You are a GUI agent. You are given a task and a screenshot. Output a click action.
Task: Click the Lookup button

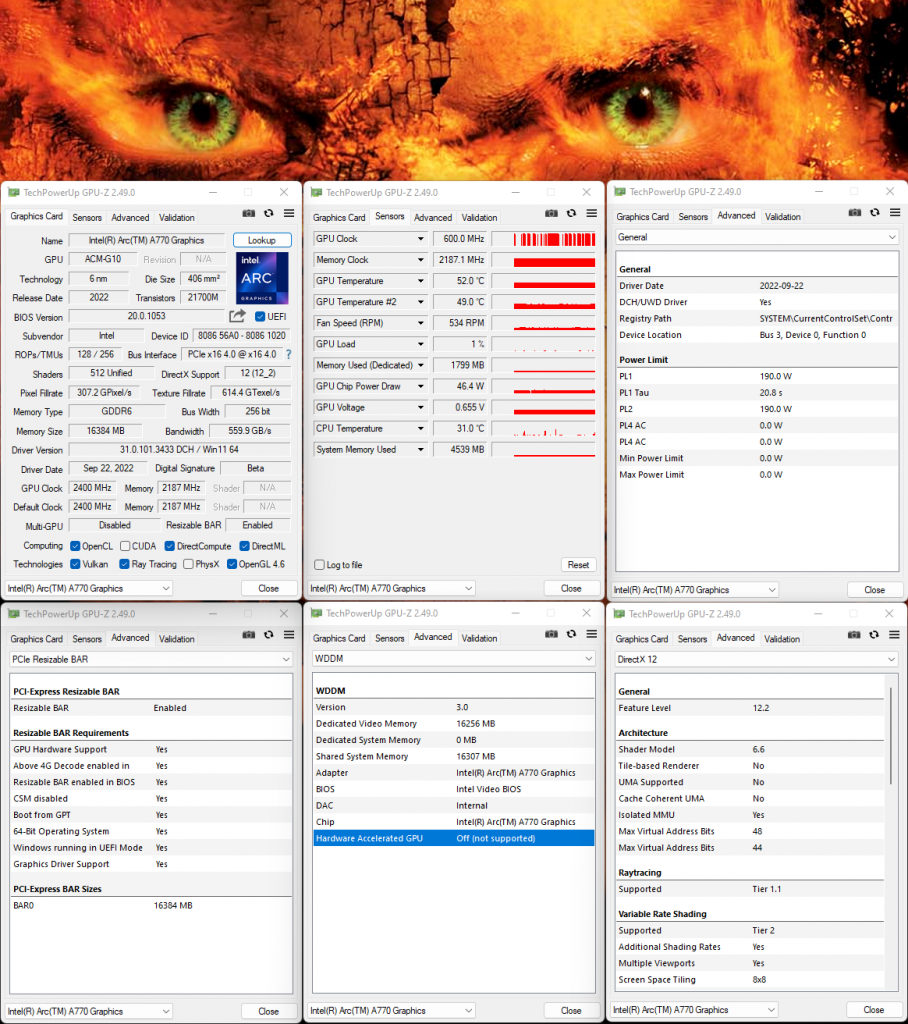[262, 240]
